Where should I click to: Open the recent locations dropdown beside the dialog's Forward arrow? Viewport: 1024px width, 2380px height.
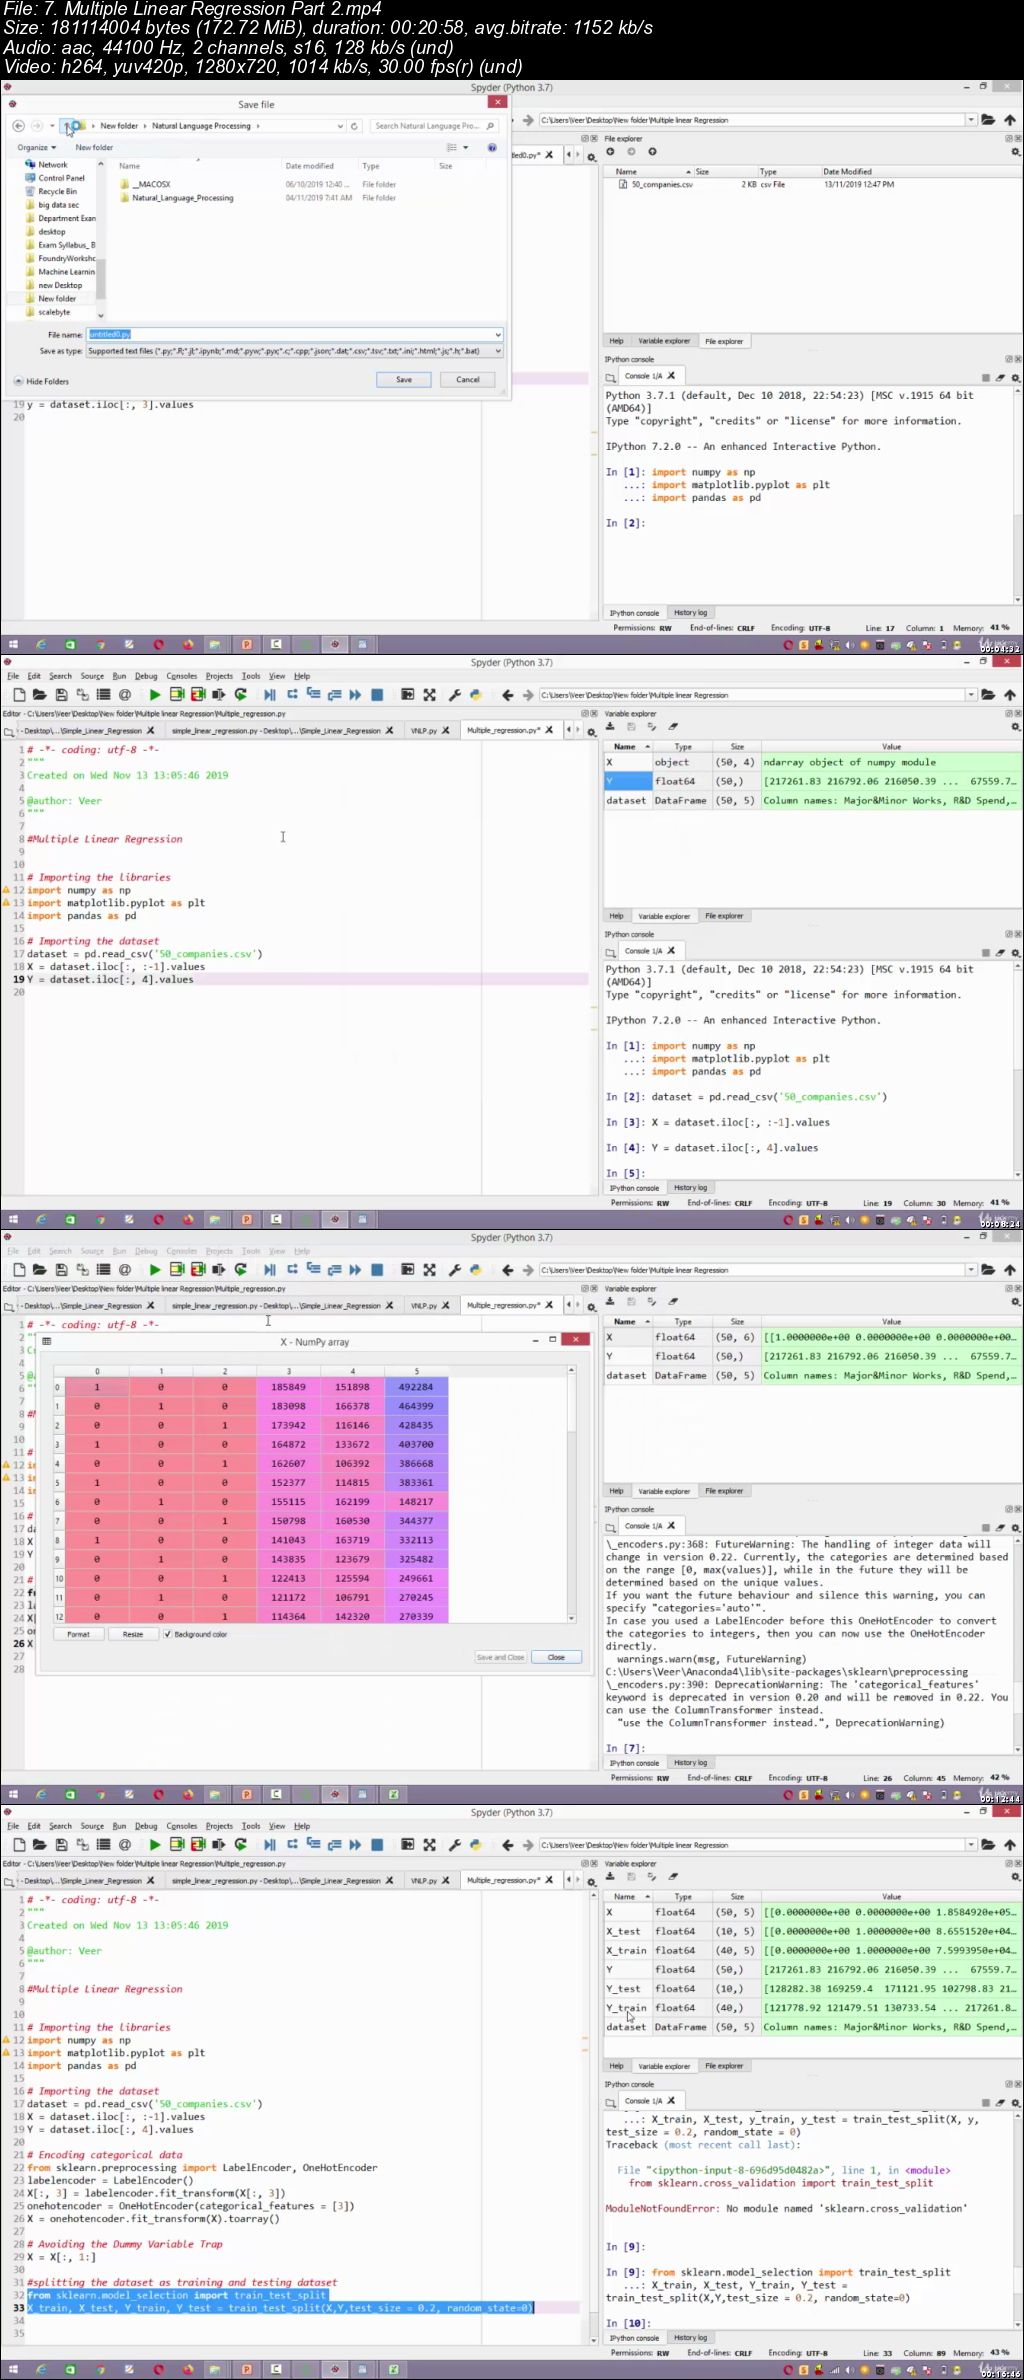[52, 126]
